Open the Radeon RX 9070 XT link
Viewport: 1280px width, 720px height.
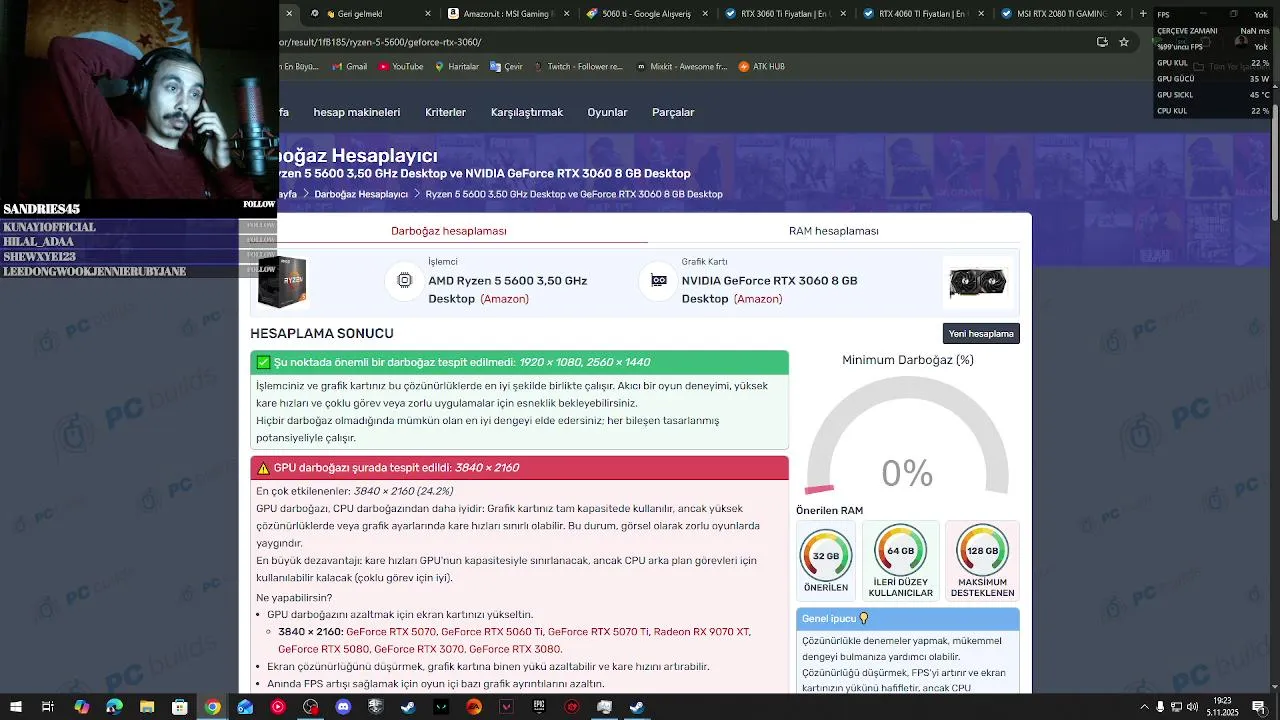point(701,632)
